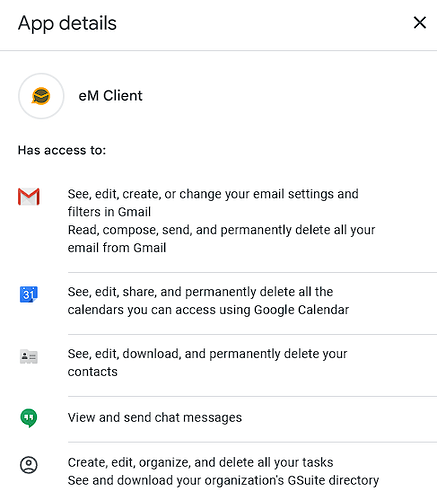The height and width of the screenshot is (500, 437).
Task: Click the eM Client app logo
Action: [x=41, y=96]
